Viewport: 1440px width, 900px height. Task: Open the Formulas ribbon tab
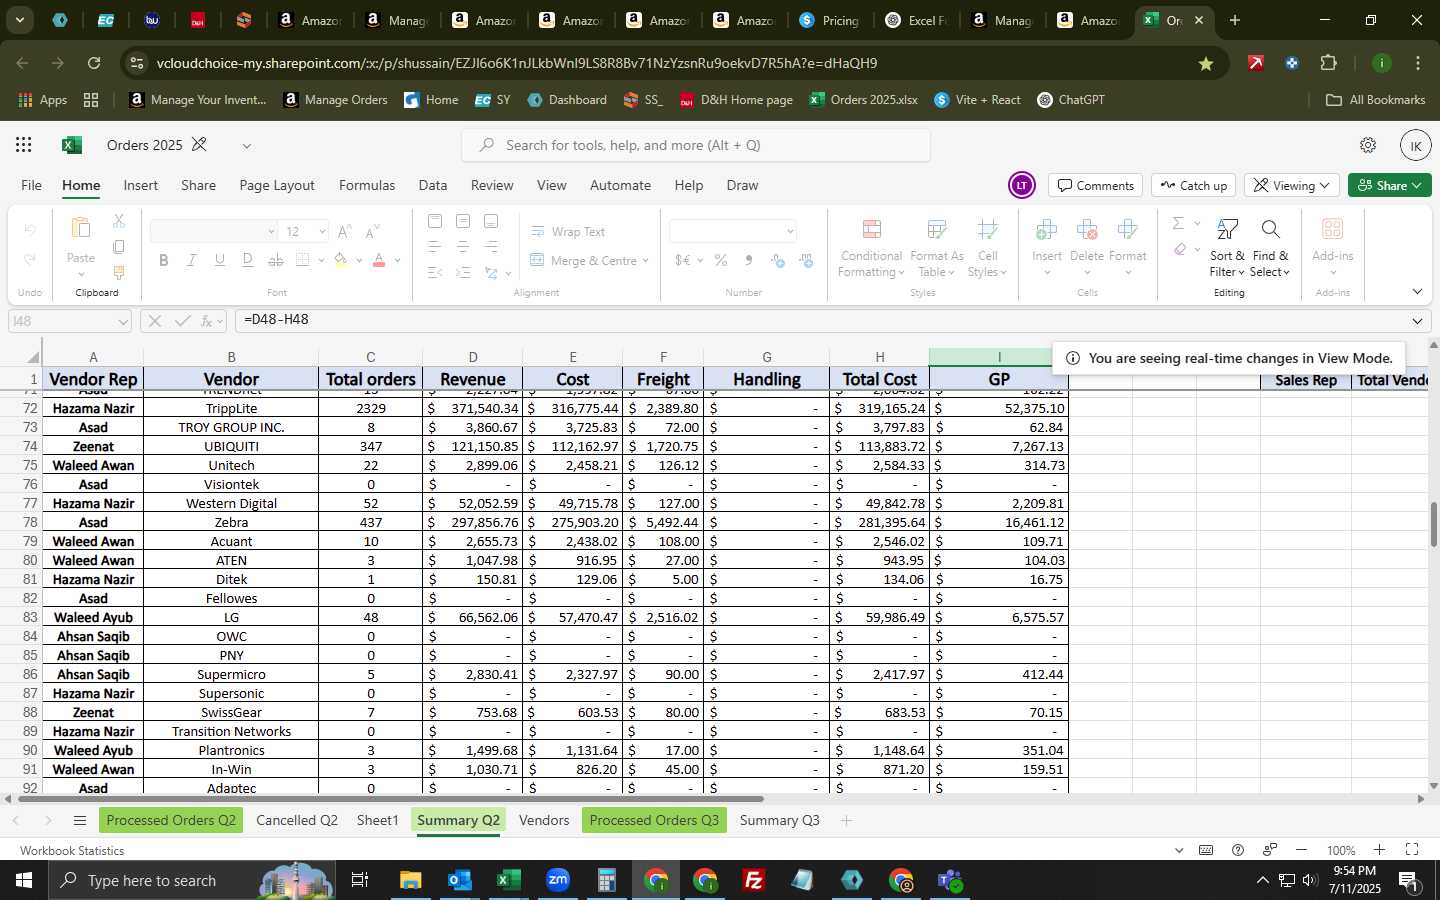[x=367, y=185]
